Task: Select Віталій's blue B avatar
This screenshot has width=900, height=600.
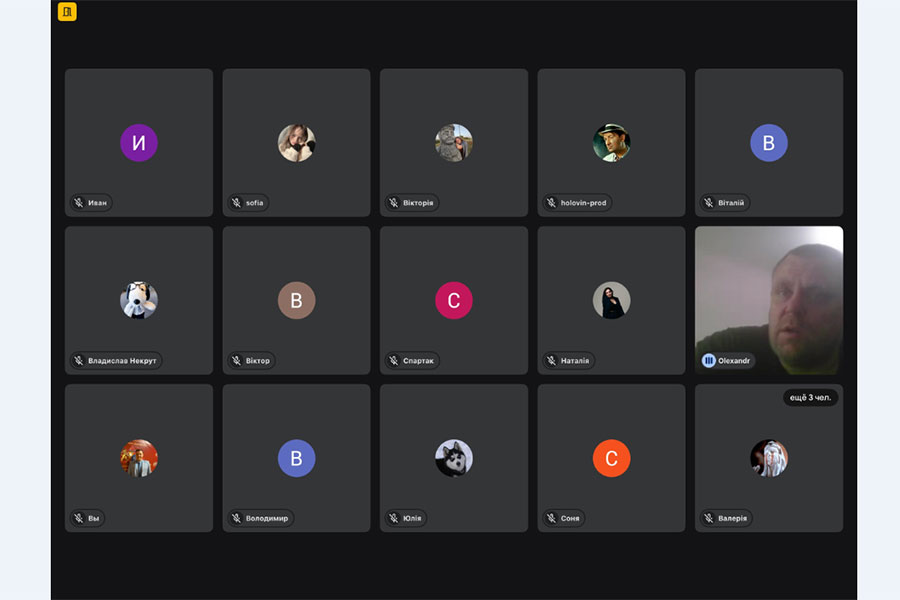Action: click(x=769, y=142)
